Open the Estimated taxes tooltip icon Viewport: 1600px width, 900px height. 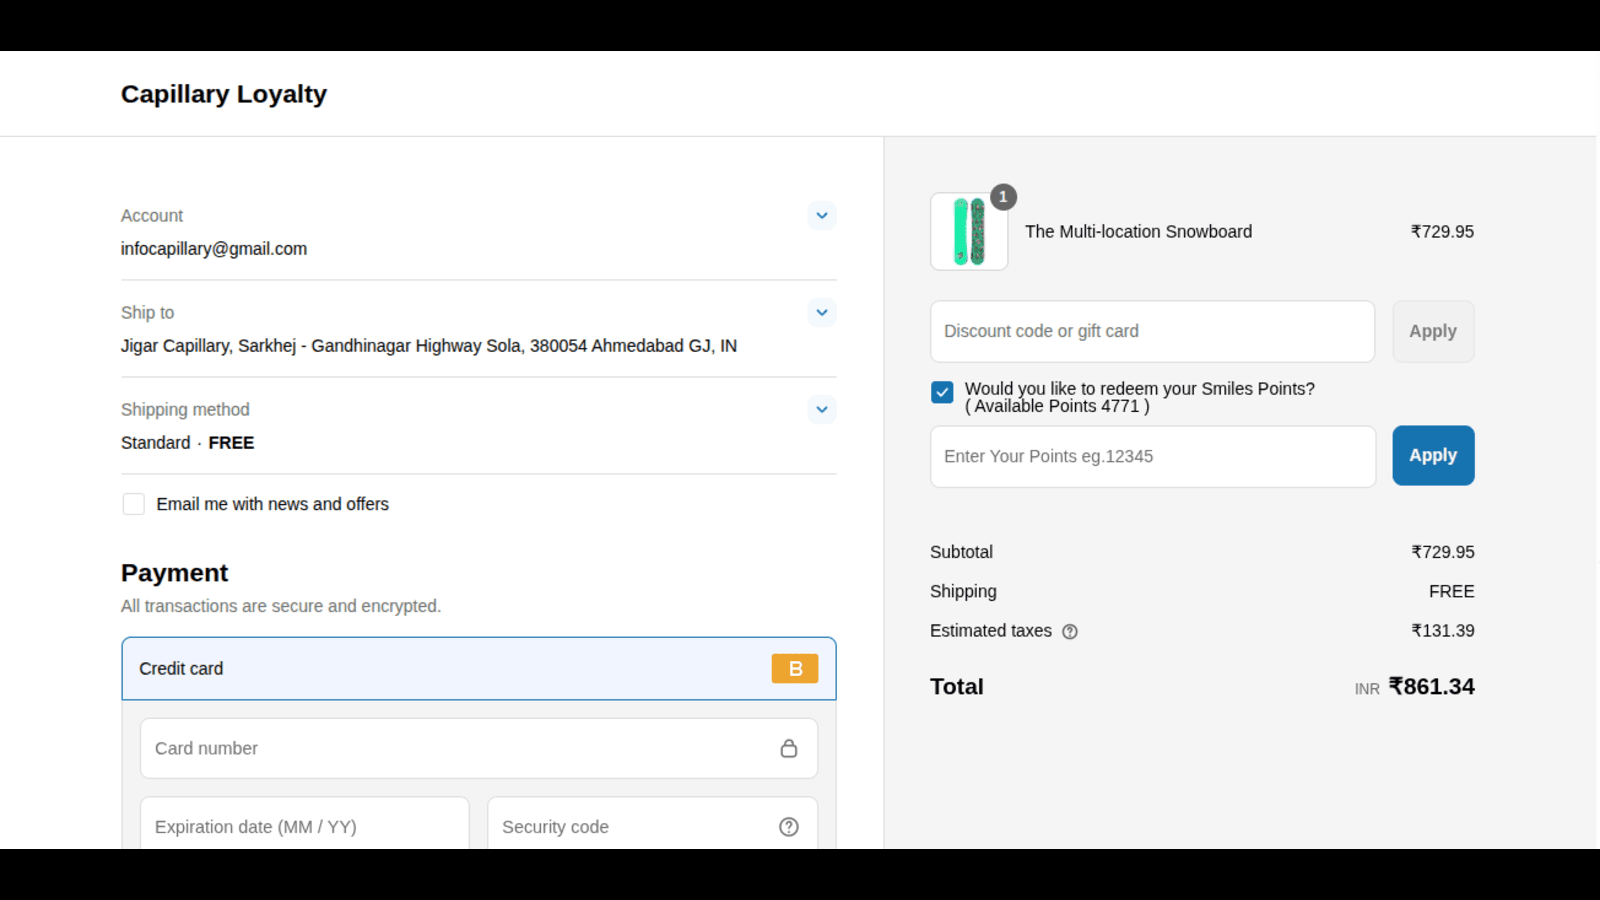pyautogui.click(x=1070, y=631)
